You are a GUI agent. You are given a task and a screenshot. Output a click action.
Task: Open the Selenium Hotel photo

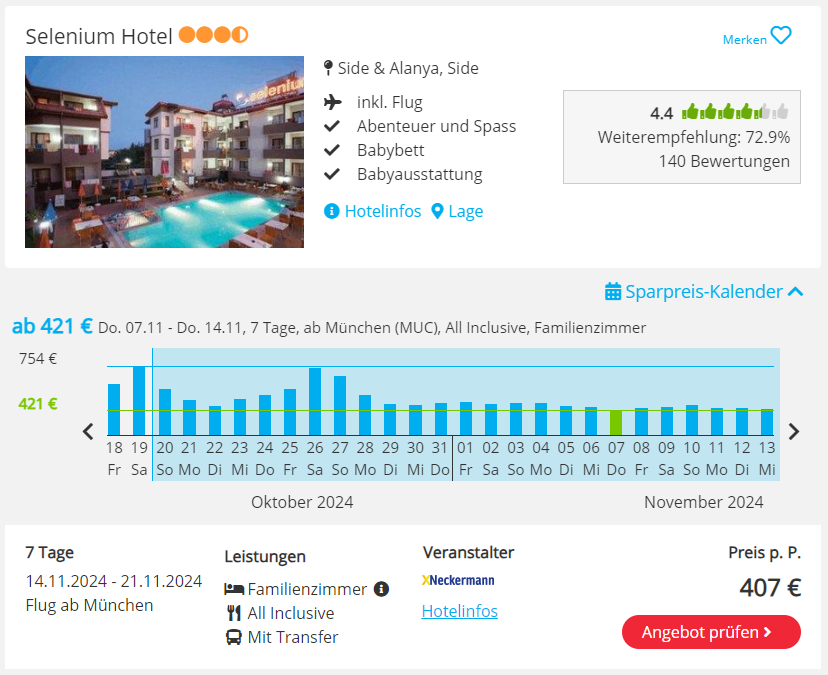pyautogui.click(x=164, y=152)
